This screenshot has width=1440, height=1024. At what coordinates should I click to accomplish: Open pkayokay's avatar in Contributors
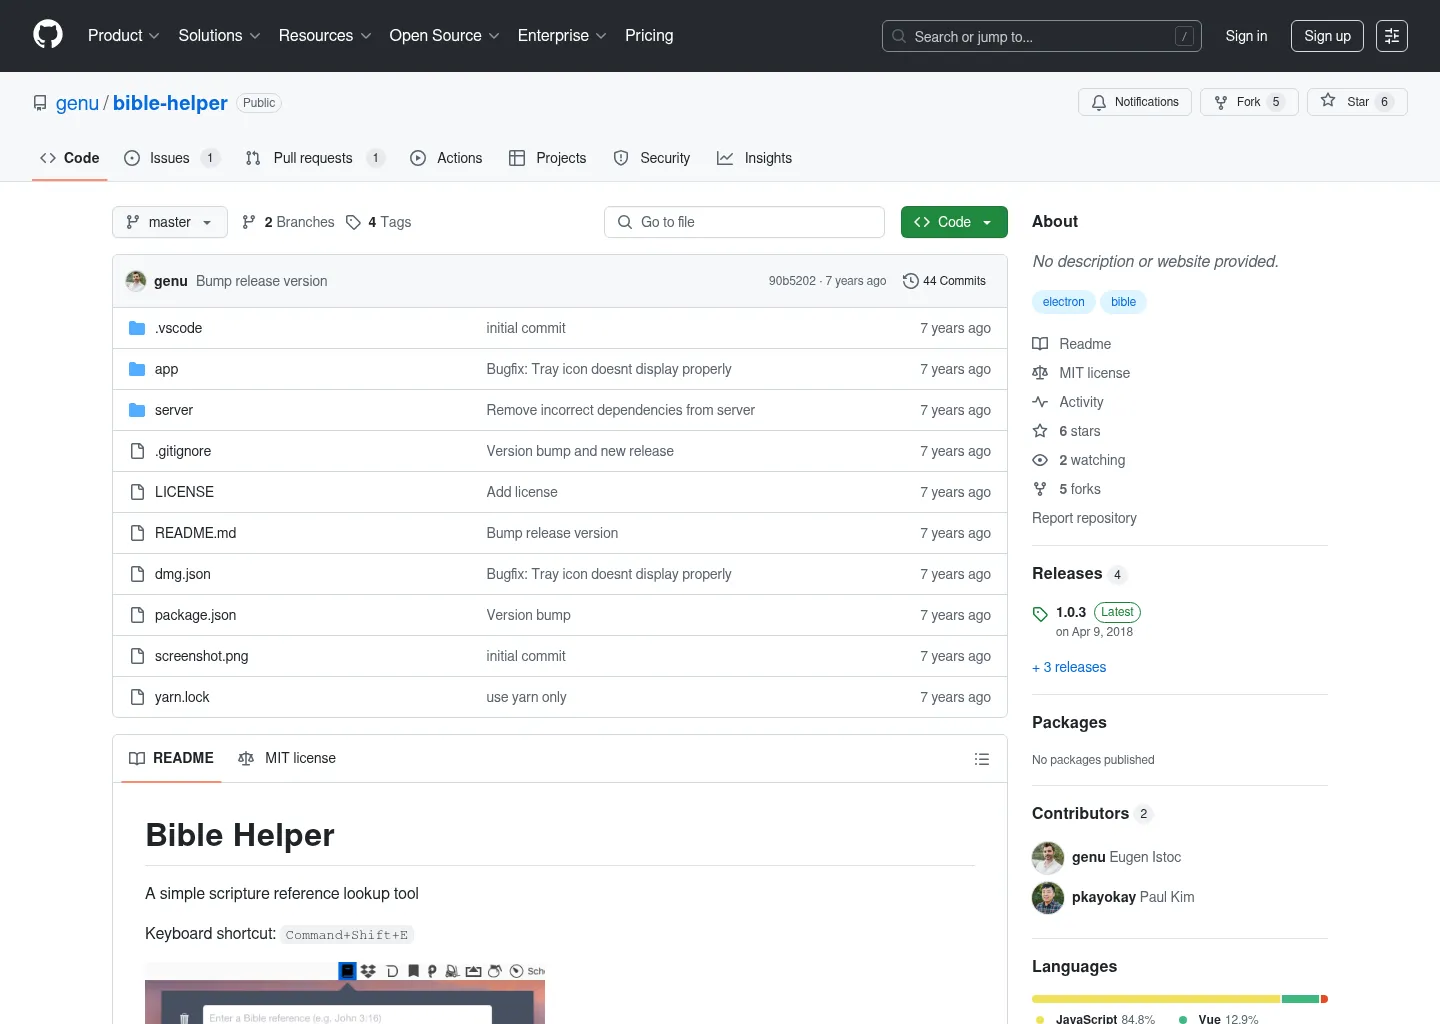(x=1048, y=897)
